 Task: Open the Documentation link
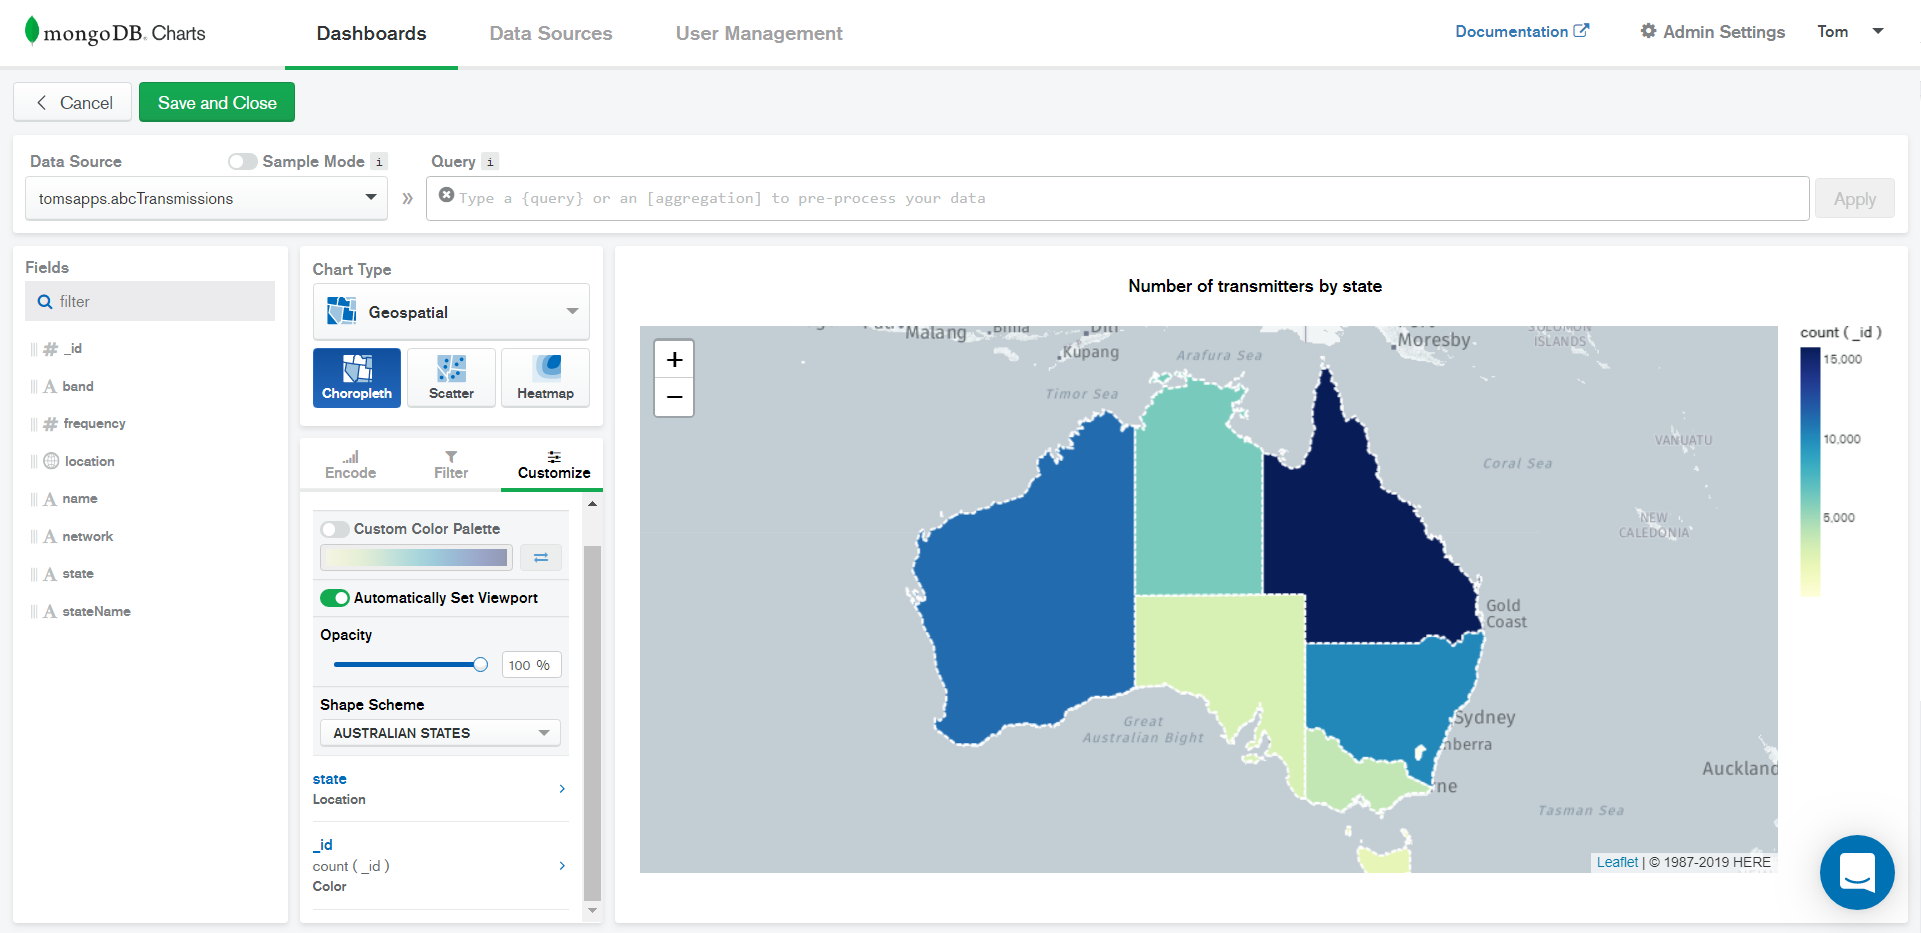tap(1521, 31)
